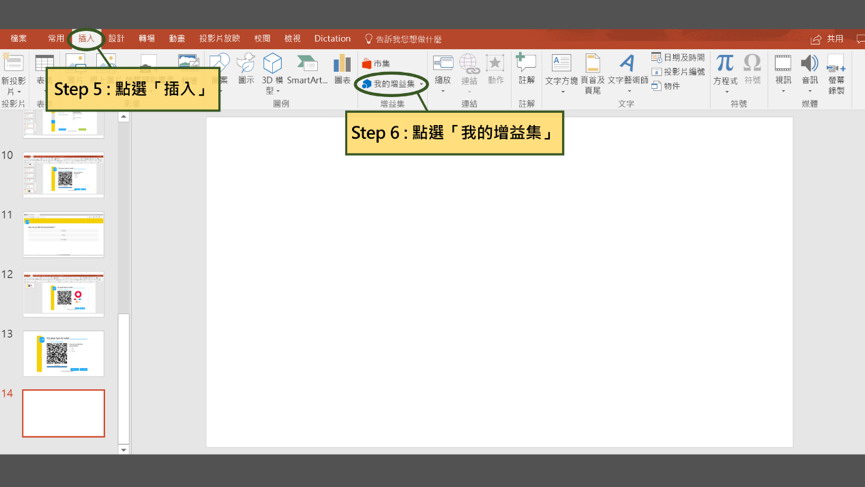The width and height of the screenshot is (865, 487).
Task: Expand the 3D 模型 dropdown arrow
Action: coord(278,91)
